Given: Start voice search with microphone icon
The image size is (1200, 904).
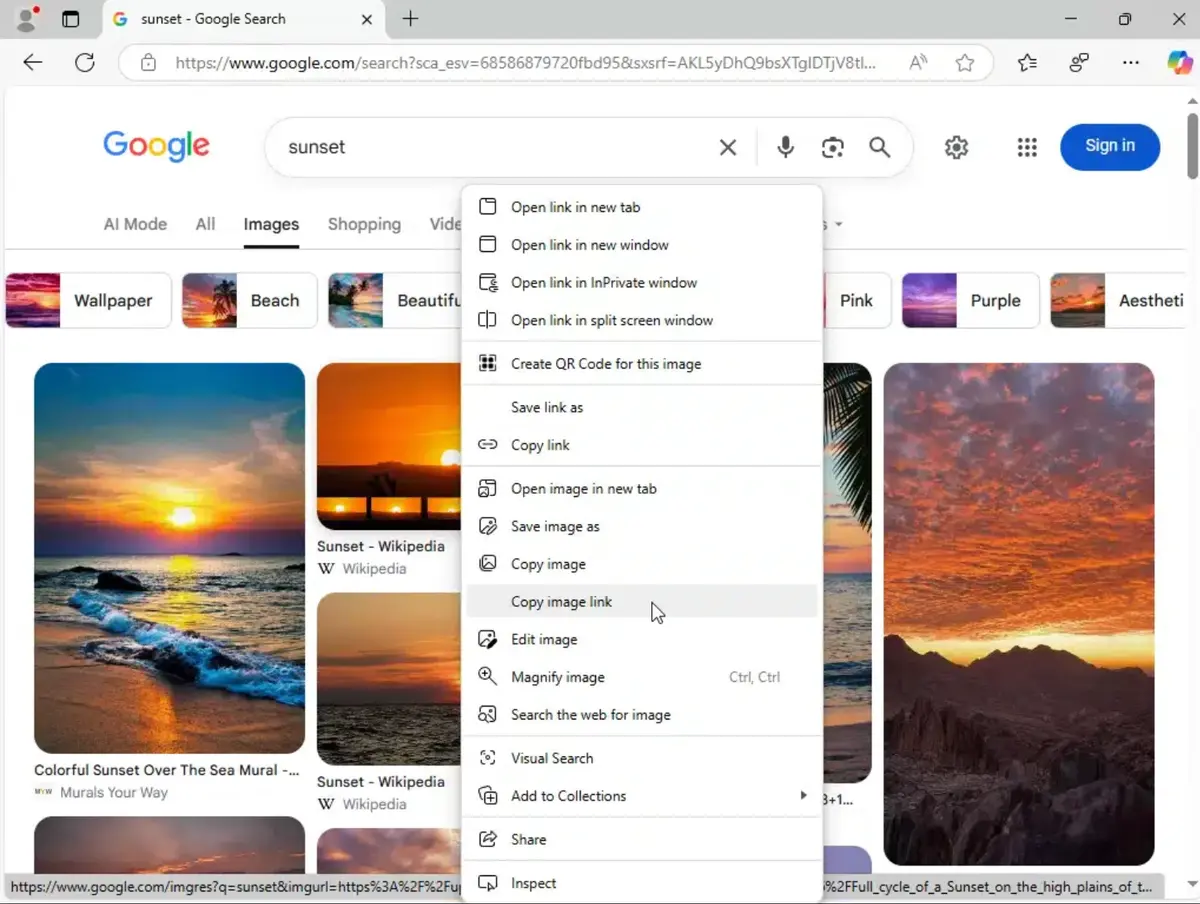Looking at the screenshot, I should click(786, 147).
